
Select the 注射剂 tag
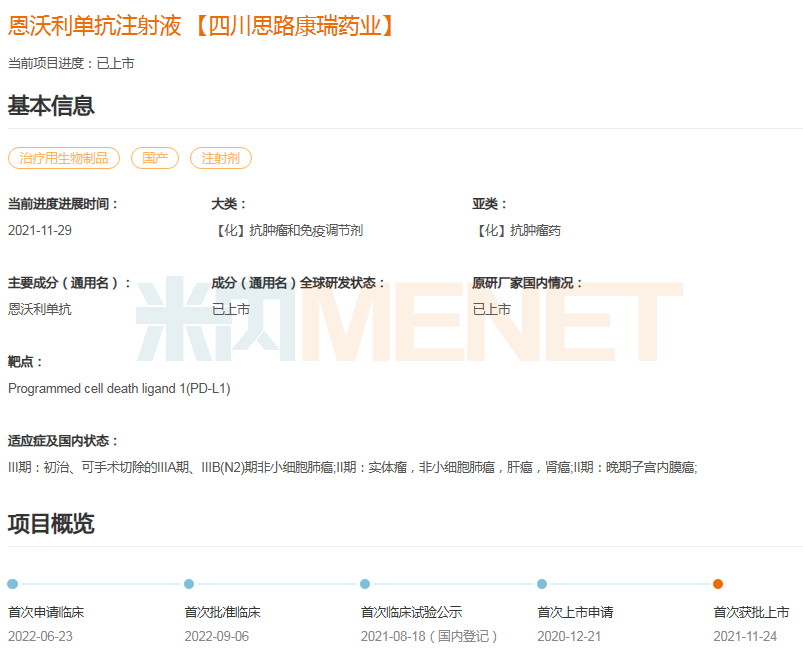click(x=221, y=158)
